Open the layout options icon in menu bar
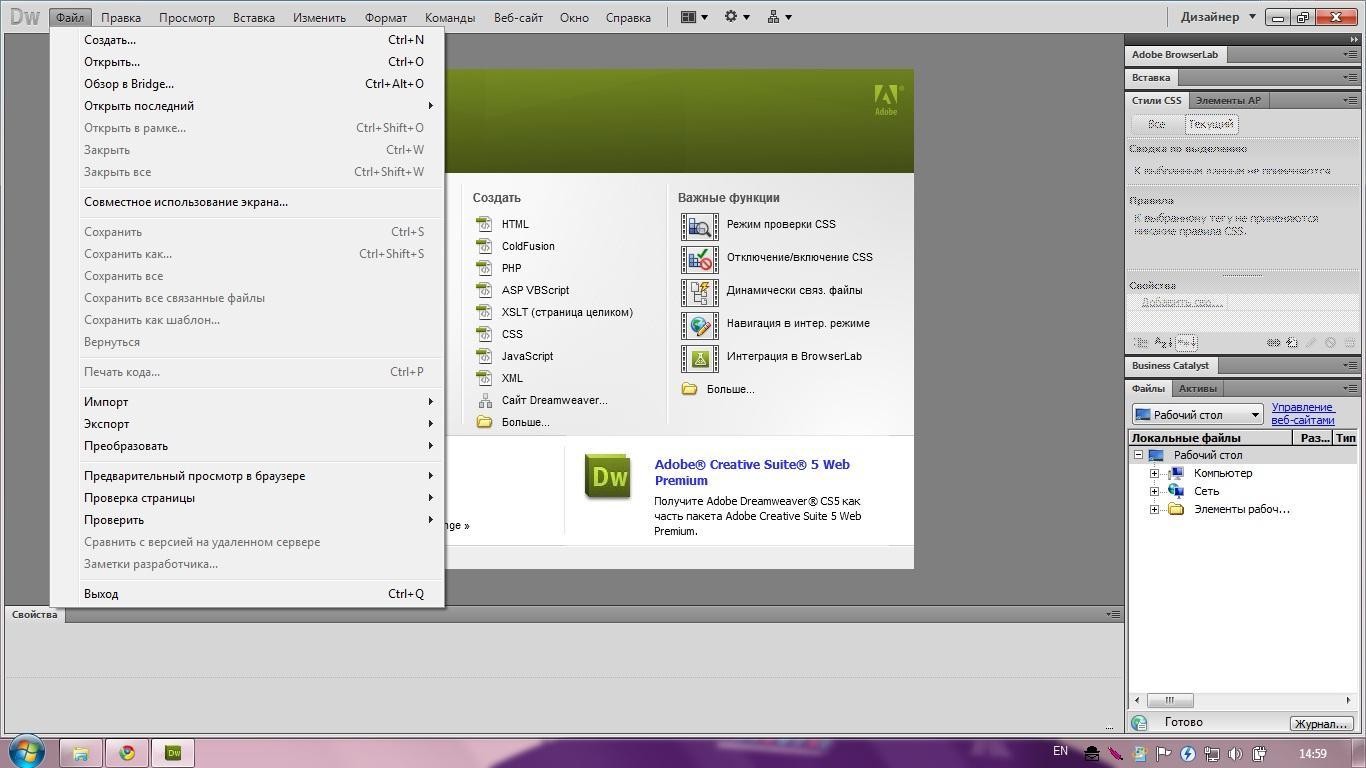 point(693,17)
